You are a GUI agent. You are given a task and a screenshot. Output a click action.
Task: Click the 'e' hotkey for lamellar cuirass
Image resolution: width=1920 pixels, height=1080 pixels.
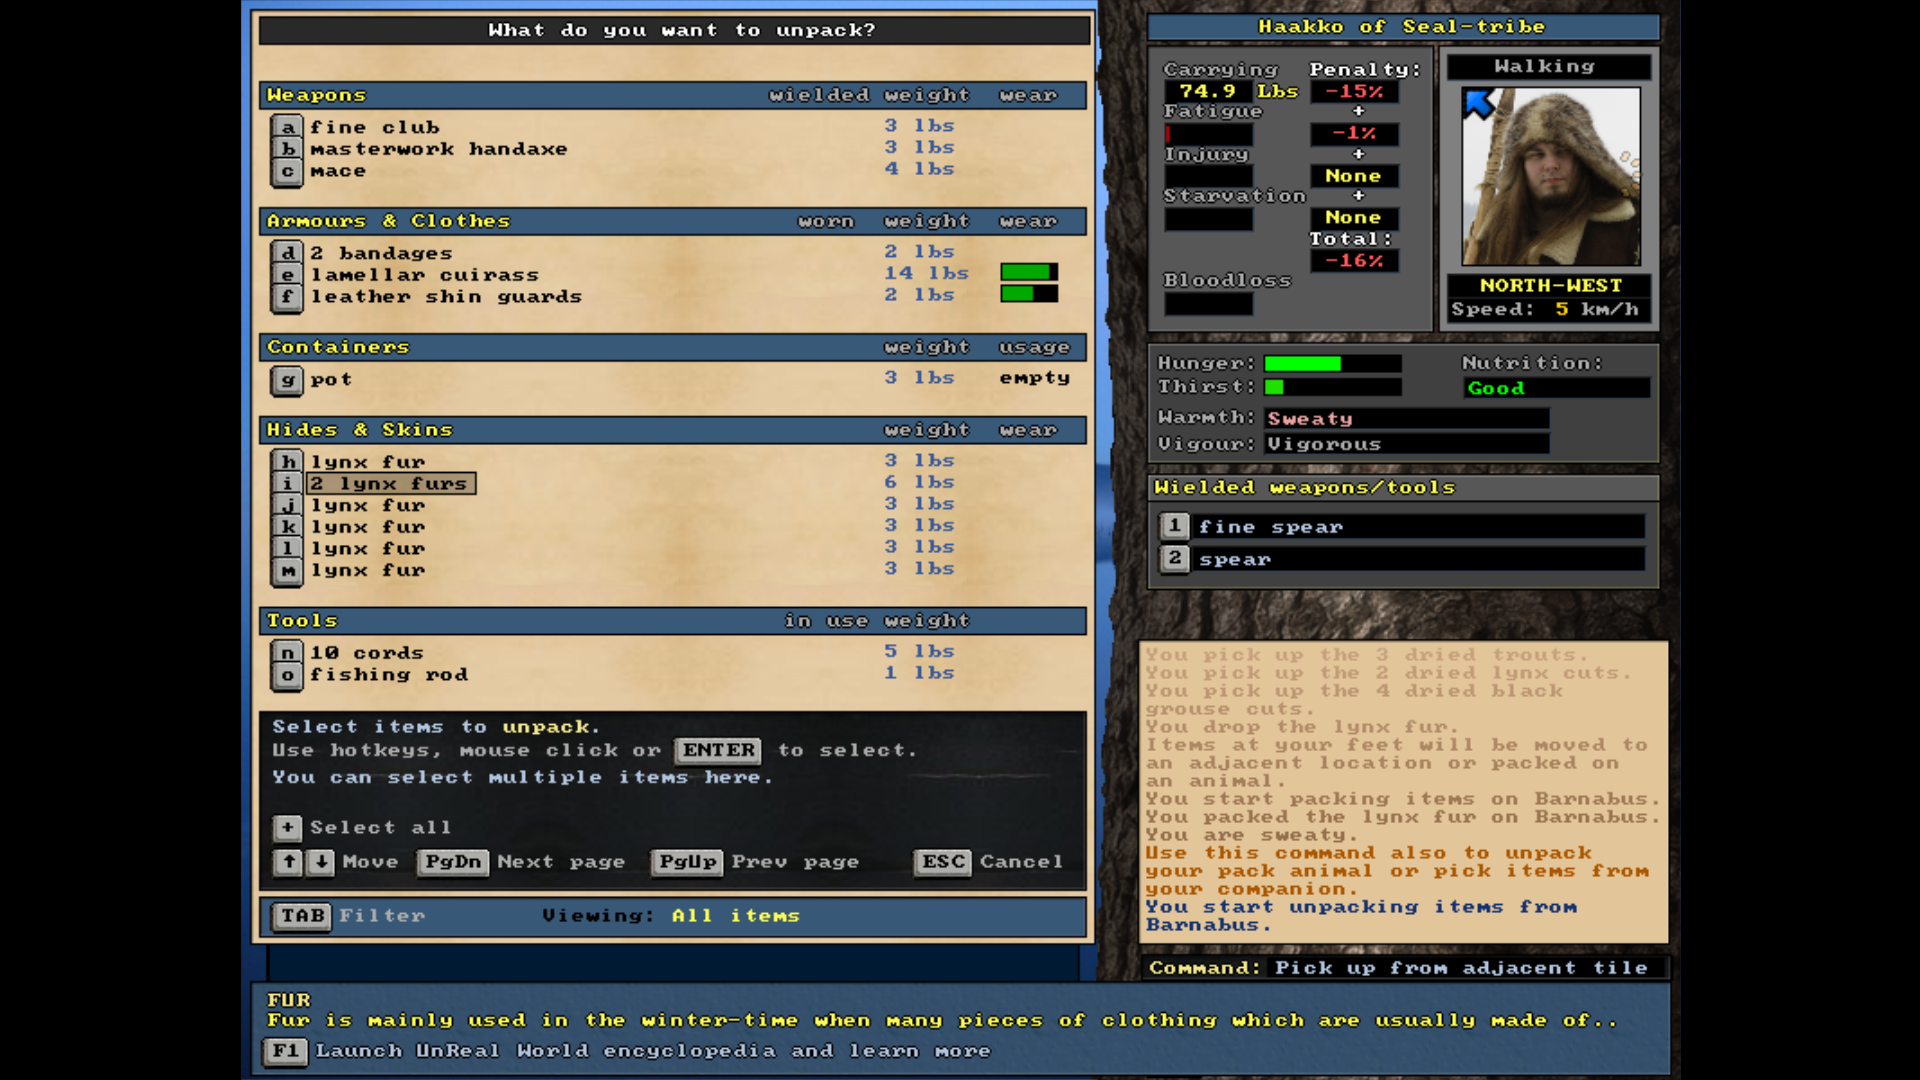pyautogui.click(x=287, y=275)
